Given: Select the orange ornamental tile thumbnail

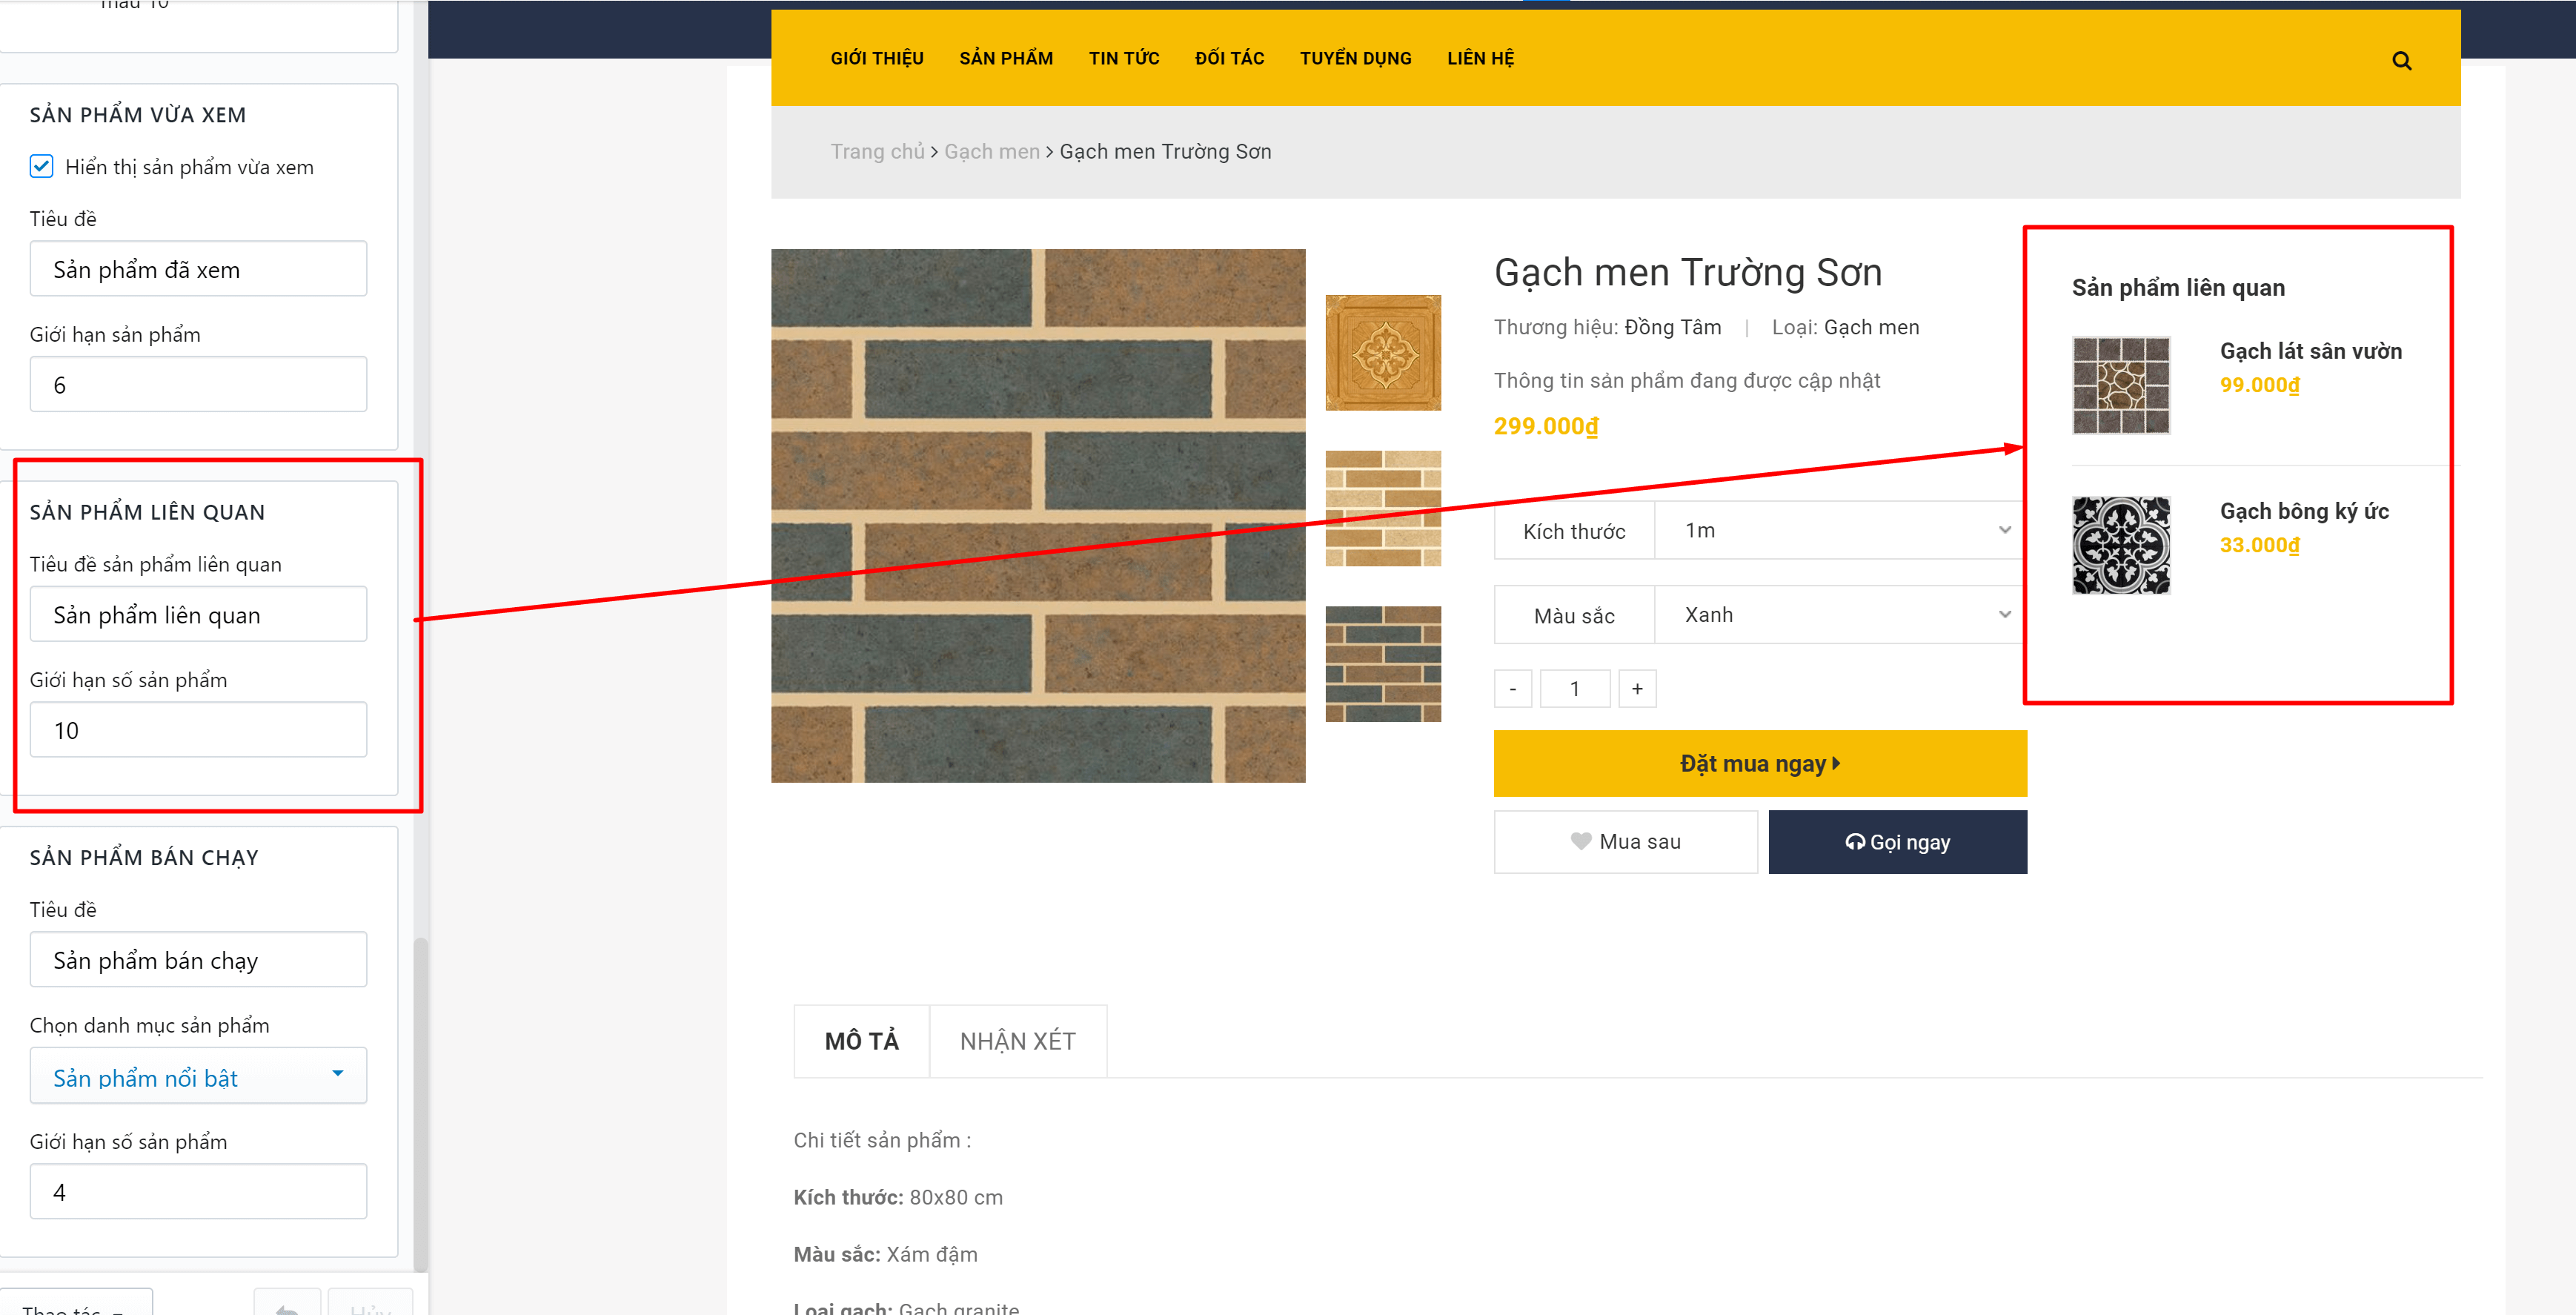Looking at the screenshot, I should 1383,352.
